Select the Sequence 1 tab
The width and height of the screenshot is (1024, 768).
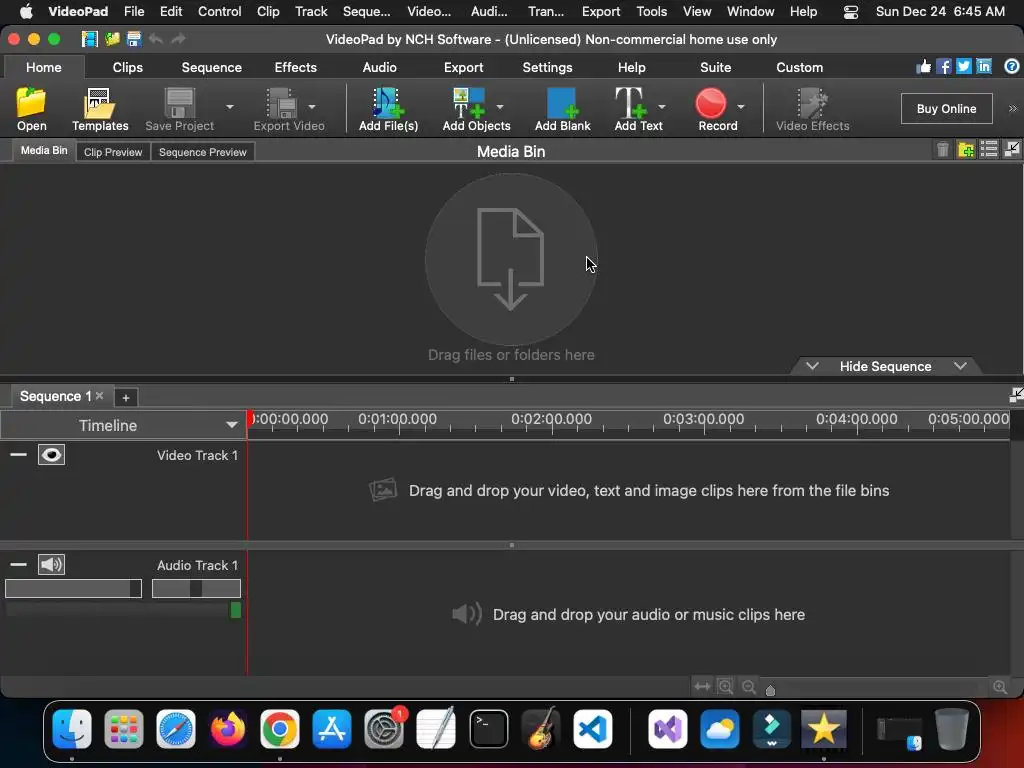point(56,396)
